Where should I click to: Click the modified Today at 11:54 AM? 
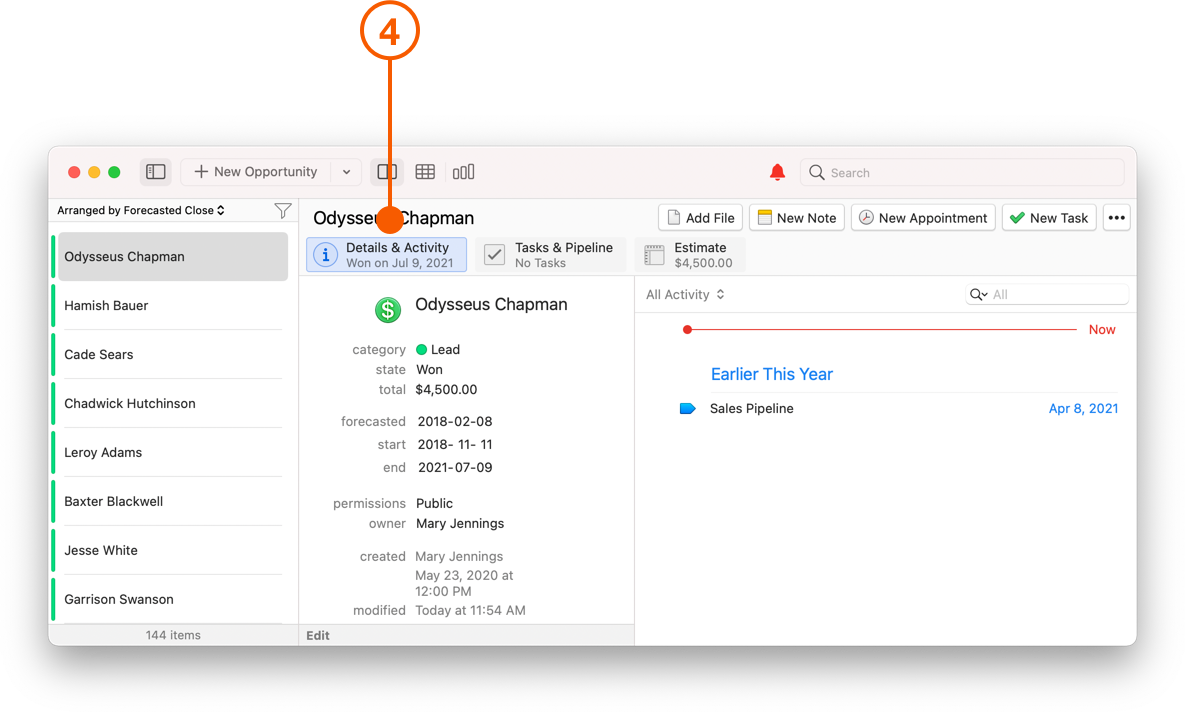(x=470, y=611)
